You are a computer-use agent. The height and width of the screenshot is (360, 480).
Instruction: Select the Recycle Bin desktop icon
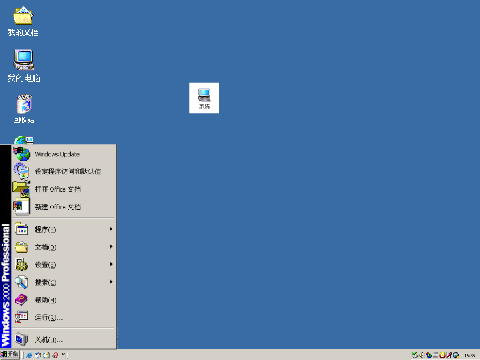(x=24, y=109)
